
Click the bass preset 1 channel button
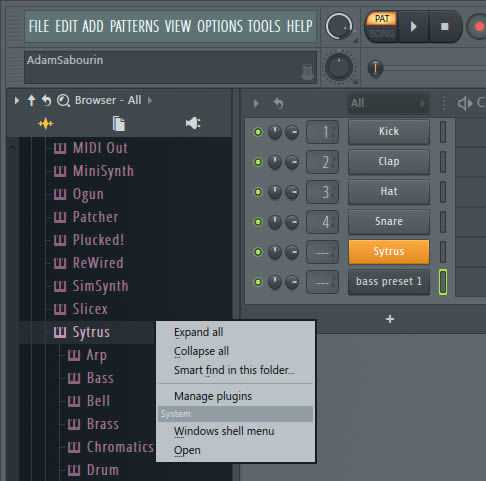pyautogui.click(x=389, y=282)
